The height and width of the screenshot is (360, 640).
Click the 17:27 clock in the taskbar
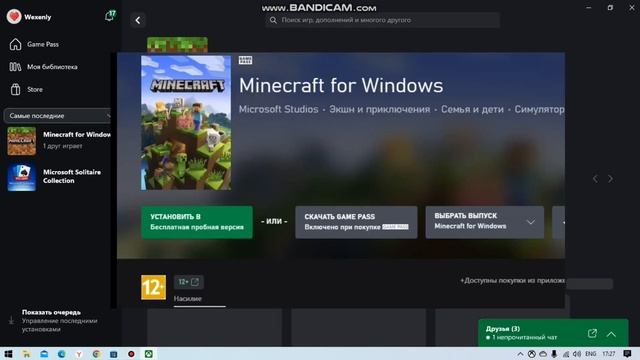(609, 354)
